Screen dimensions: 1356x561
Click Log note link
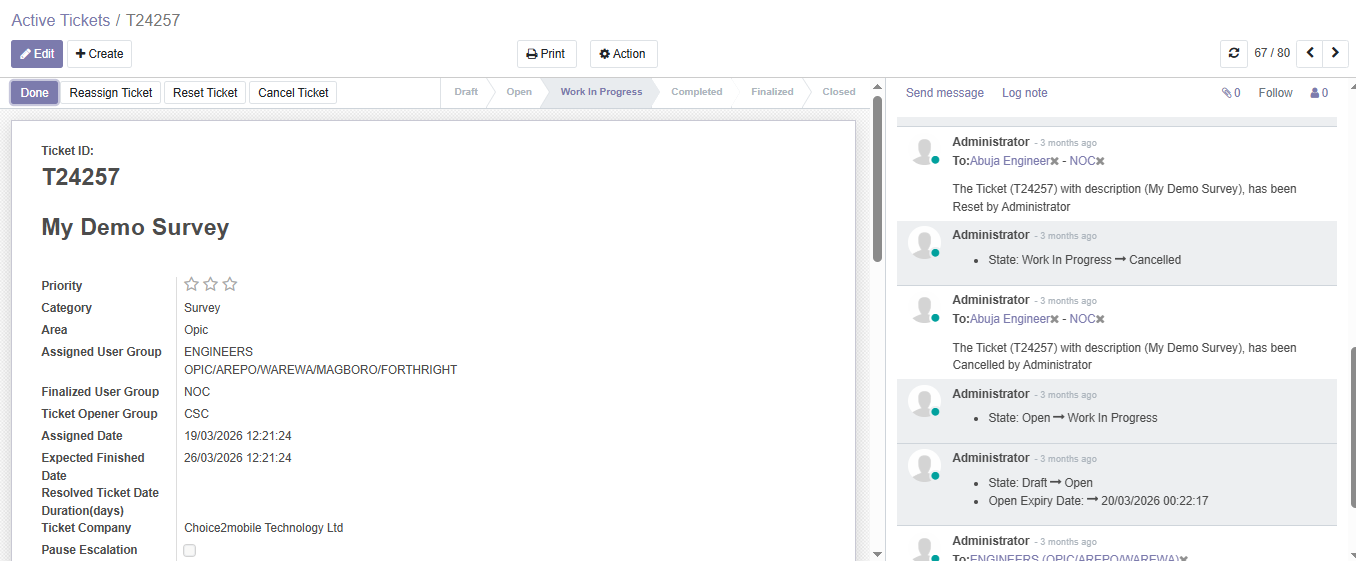coord(1025,93)
